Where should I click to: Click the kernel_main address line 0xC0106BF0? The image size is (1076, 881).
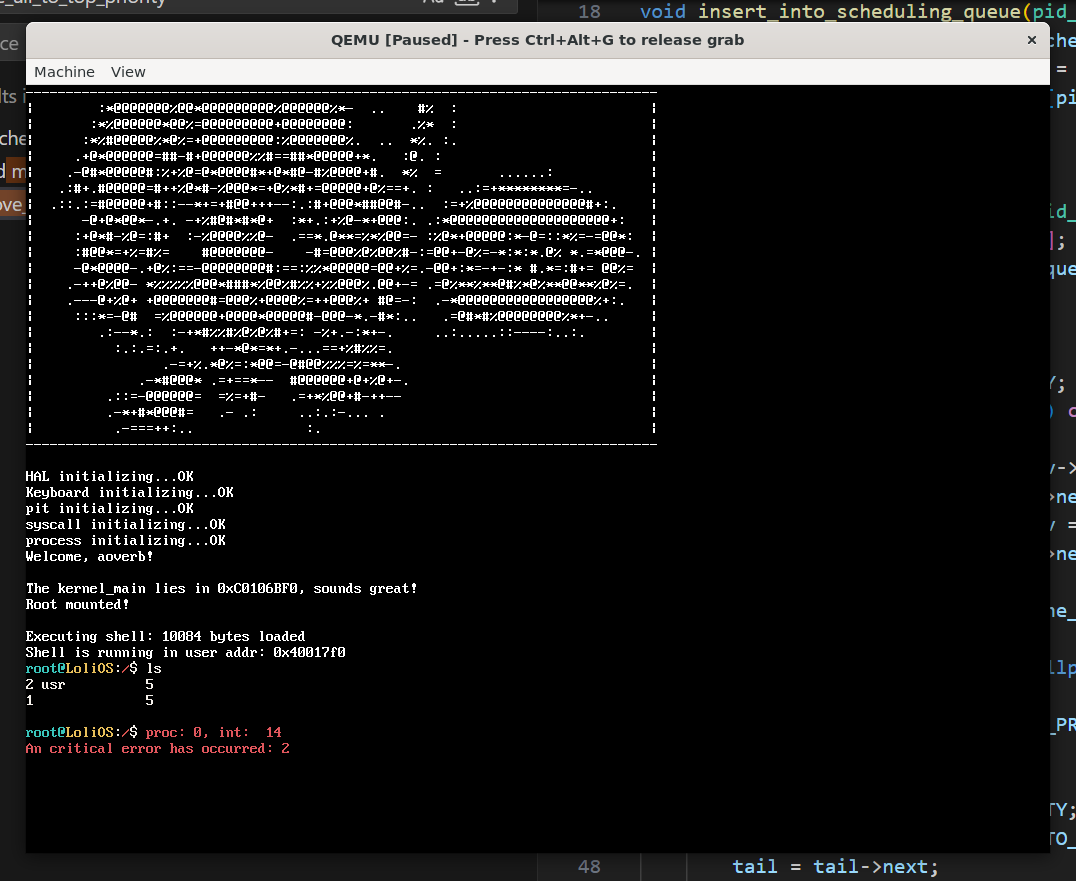[x=221, y=589]
